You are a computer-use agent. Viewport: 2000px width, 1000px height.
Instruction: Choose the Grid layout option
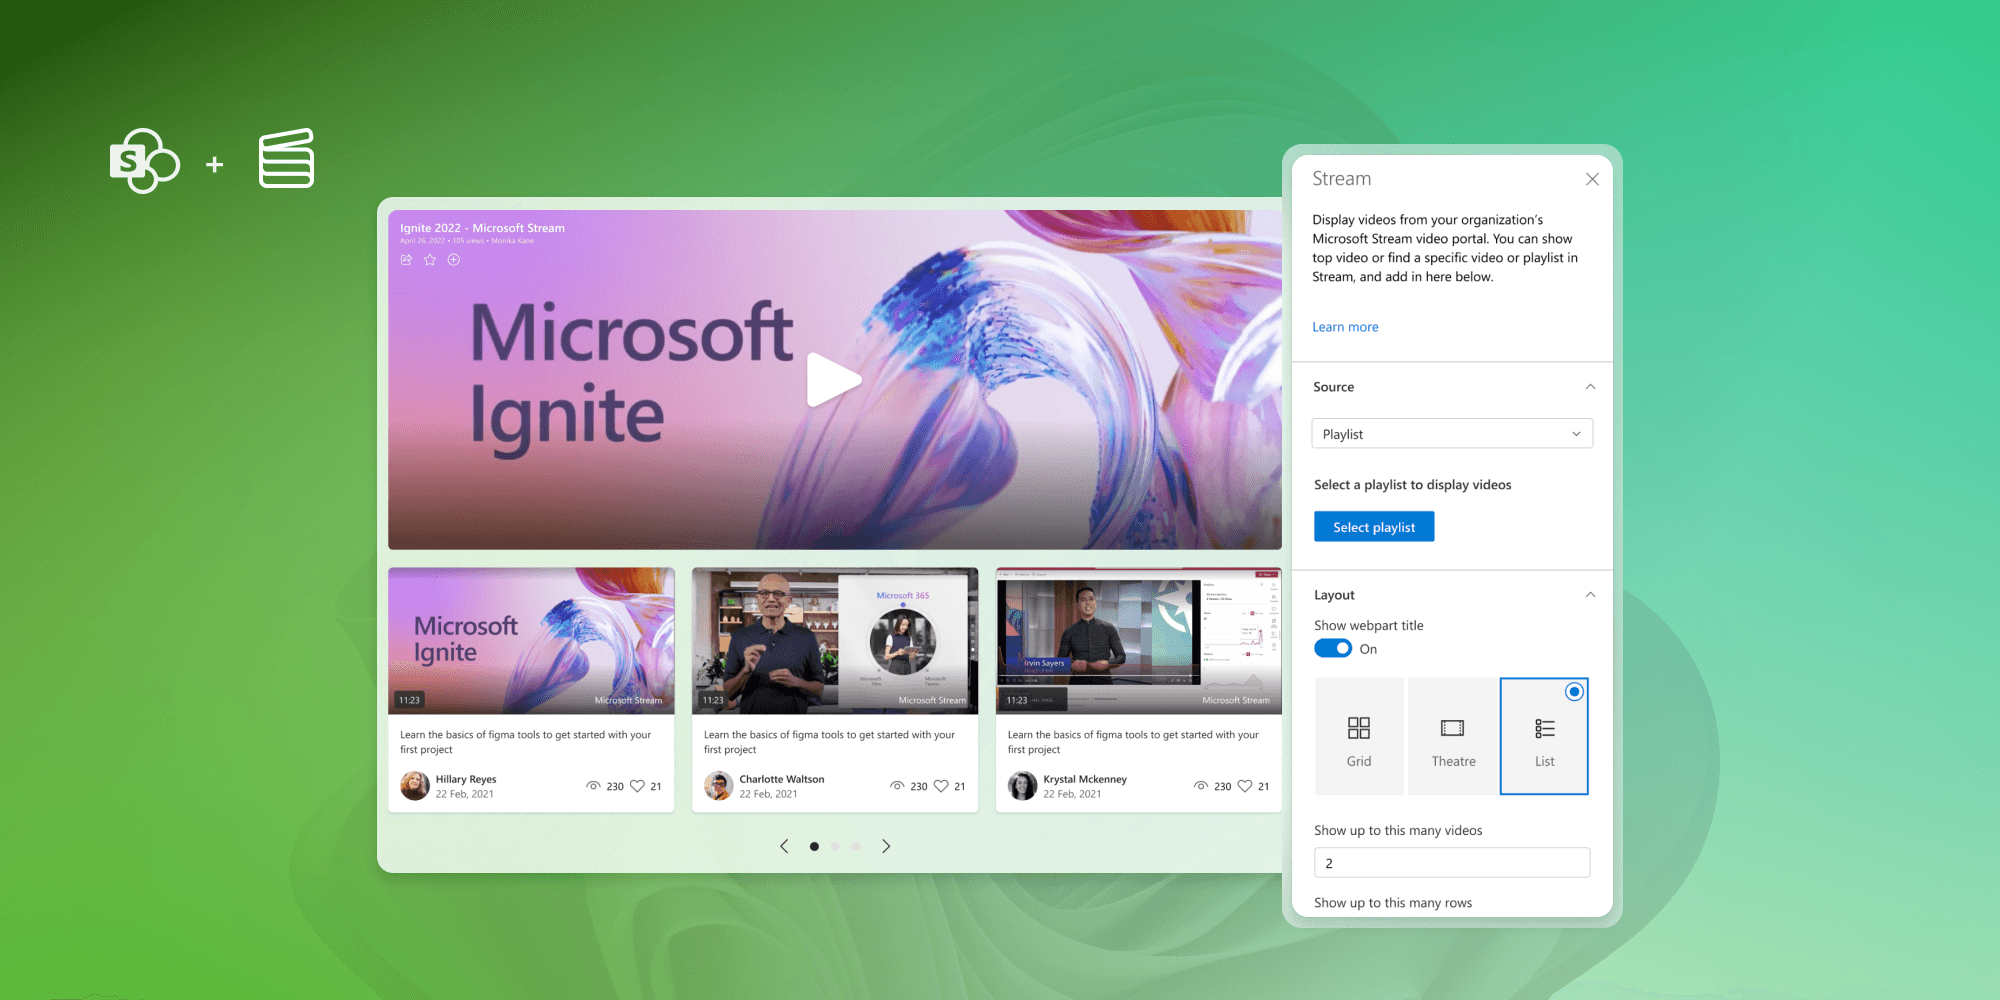(x=1359, y=736)
